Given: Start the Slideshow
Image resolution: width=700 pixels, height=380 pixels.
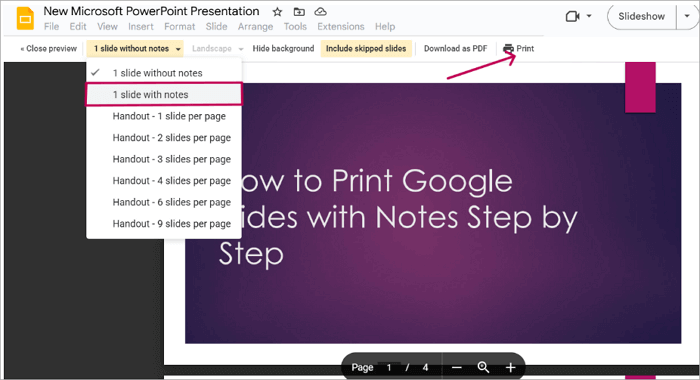Looking at the screenshot, I should [641, 17].
